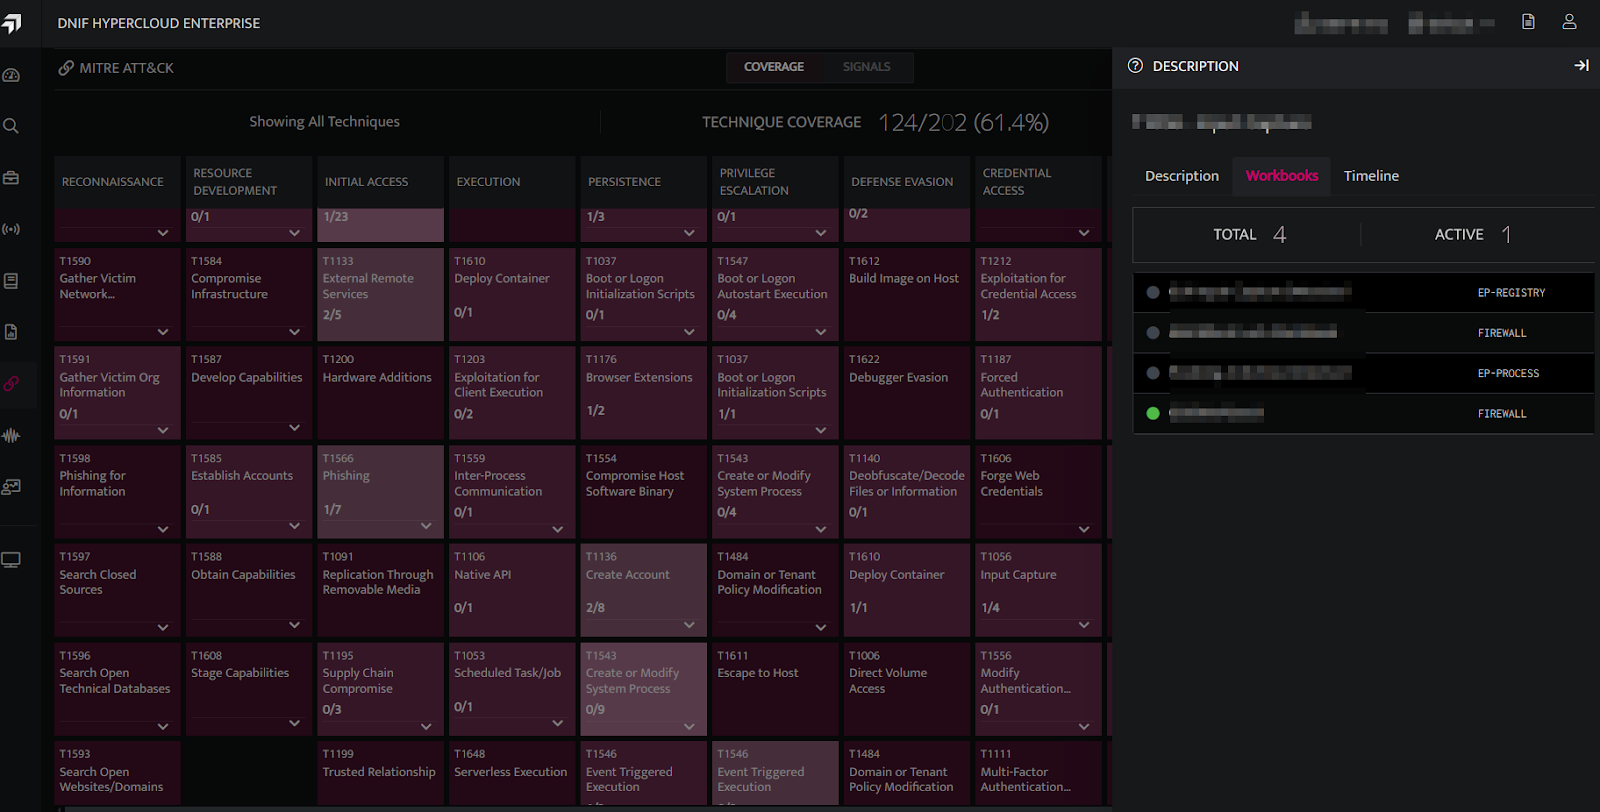This screenshot has height=812, width=1600.
Task: Click EP-REGISTRY label in workbook list
Action: (x=1511, y=293)
